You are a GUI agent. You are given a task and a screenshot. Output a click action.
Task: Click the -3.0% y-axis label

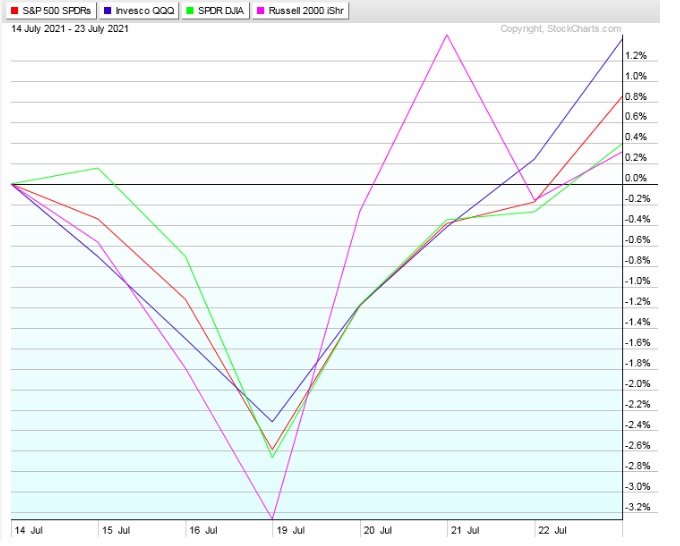click(638, 487)
